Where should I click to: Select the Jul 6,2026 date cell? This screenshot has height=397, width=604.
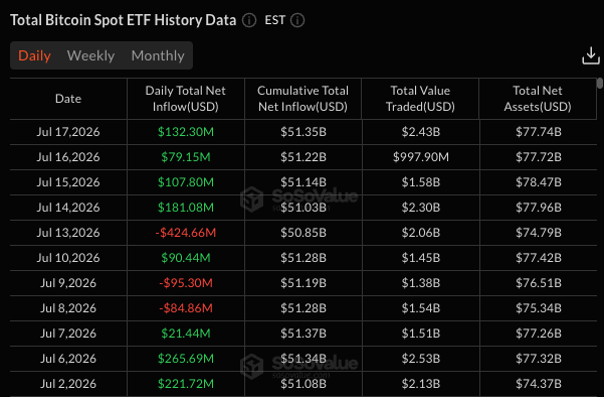(x=68, y=358)
